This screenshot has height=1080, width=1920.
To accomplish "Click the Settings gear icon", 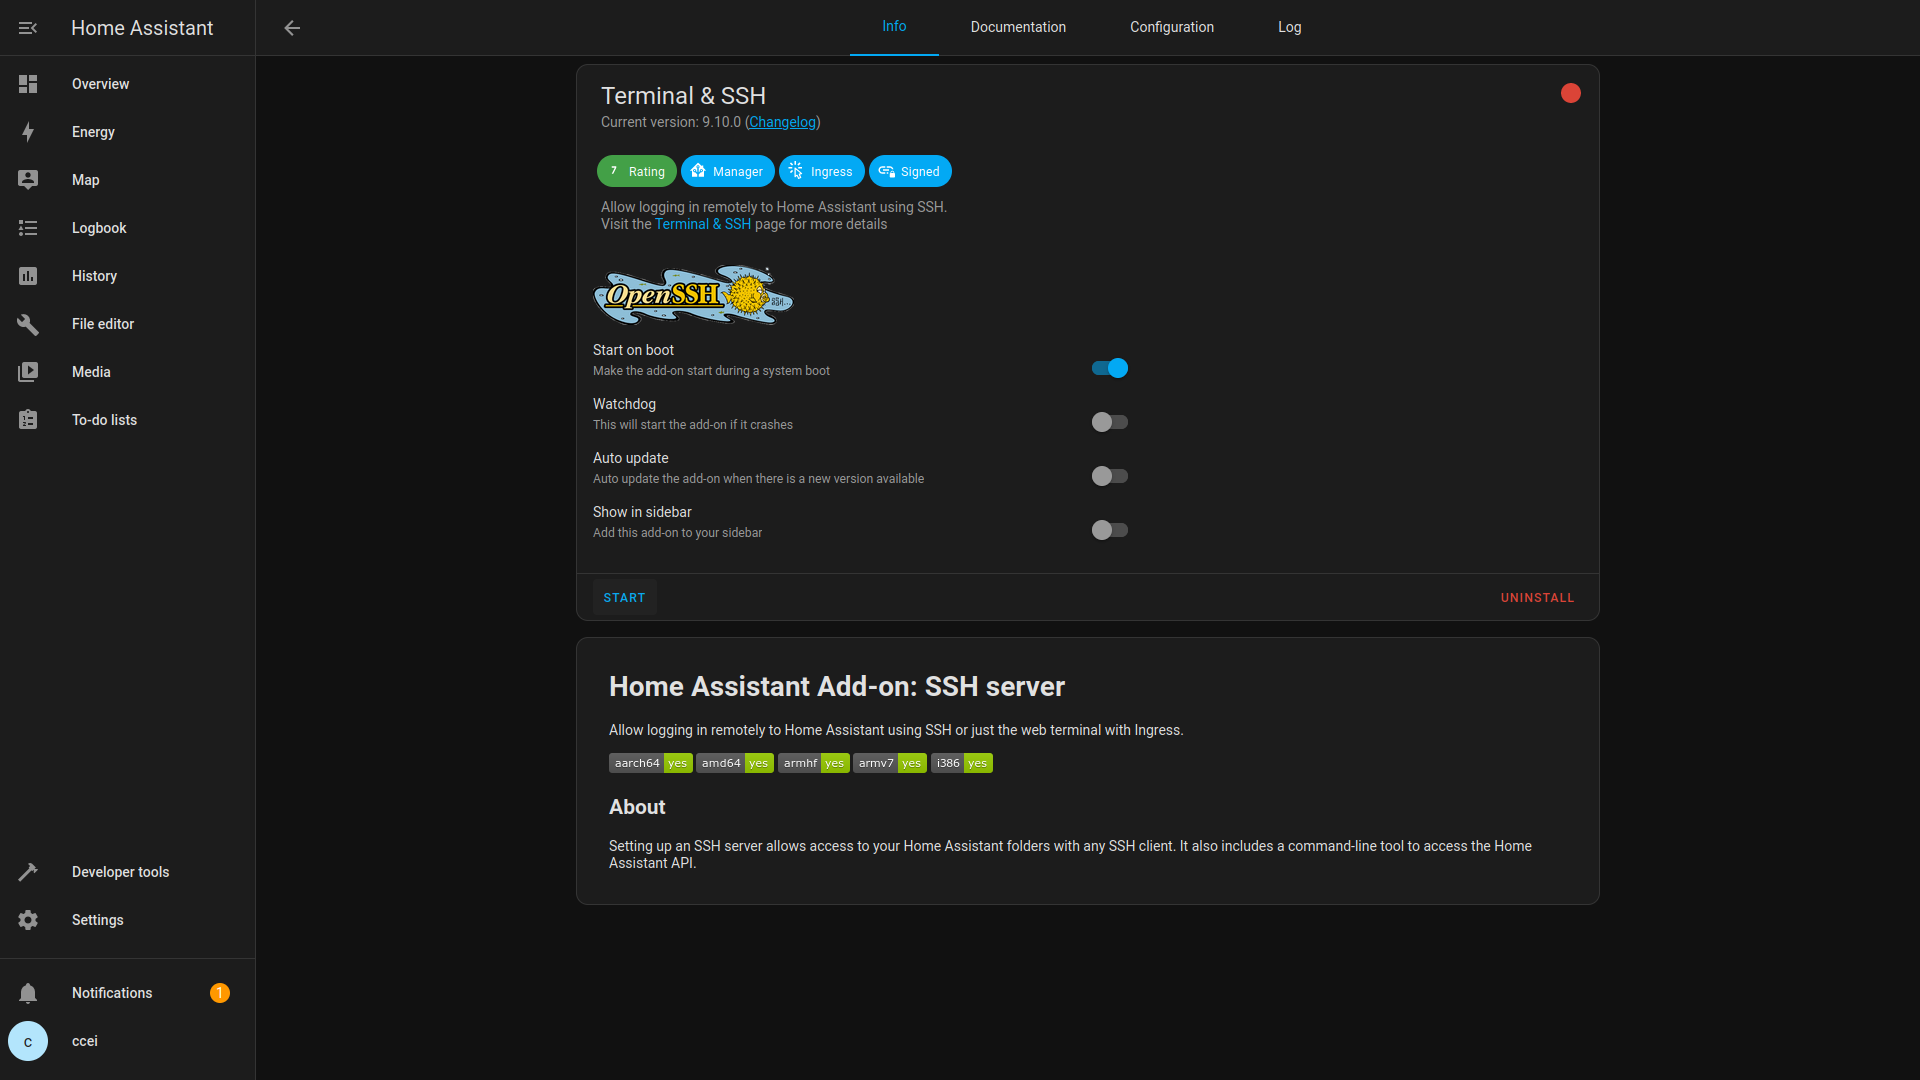I will tap(28, 920).
